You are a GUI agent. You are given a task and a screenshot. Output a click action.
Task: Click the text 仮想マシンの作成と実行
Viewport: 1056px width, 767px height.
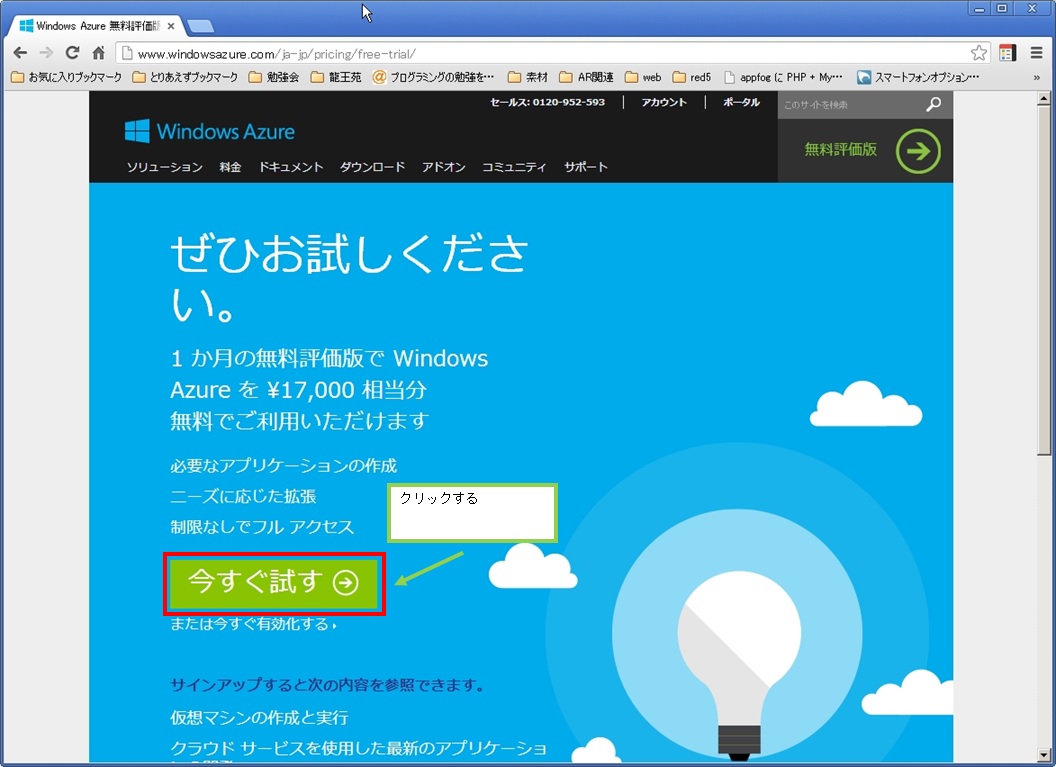(259, 718)
